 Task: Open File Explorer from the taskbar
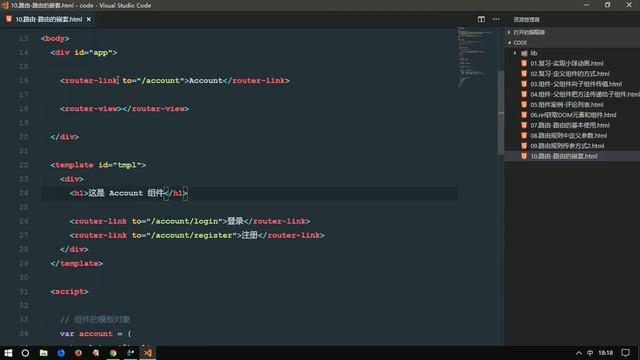pos(43,353)
